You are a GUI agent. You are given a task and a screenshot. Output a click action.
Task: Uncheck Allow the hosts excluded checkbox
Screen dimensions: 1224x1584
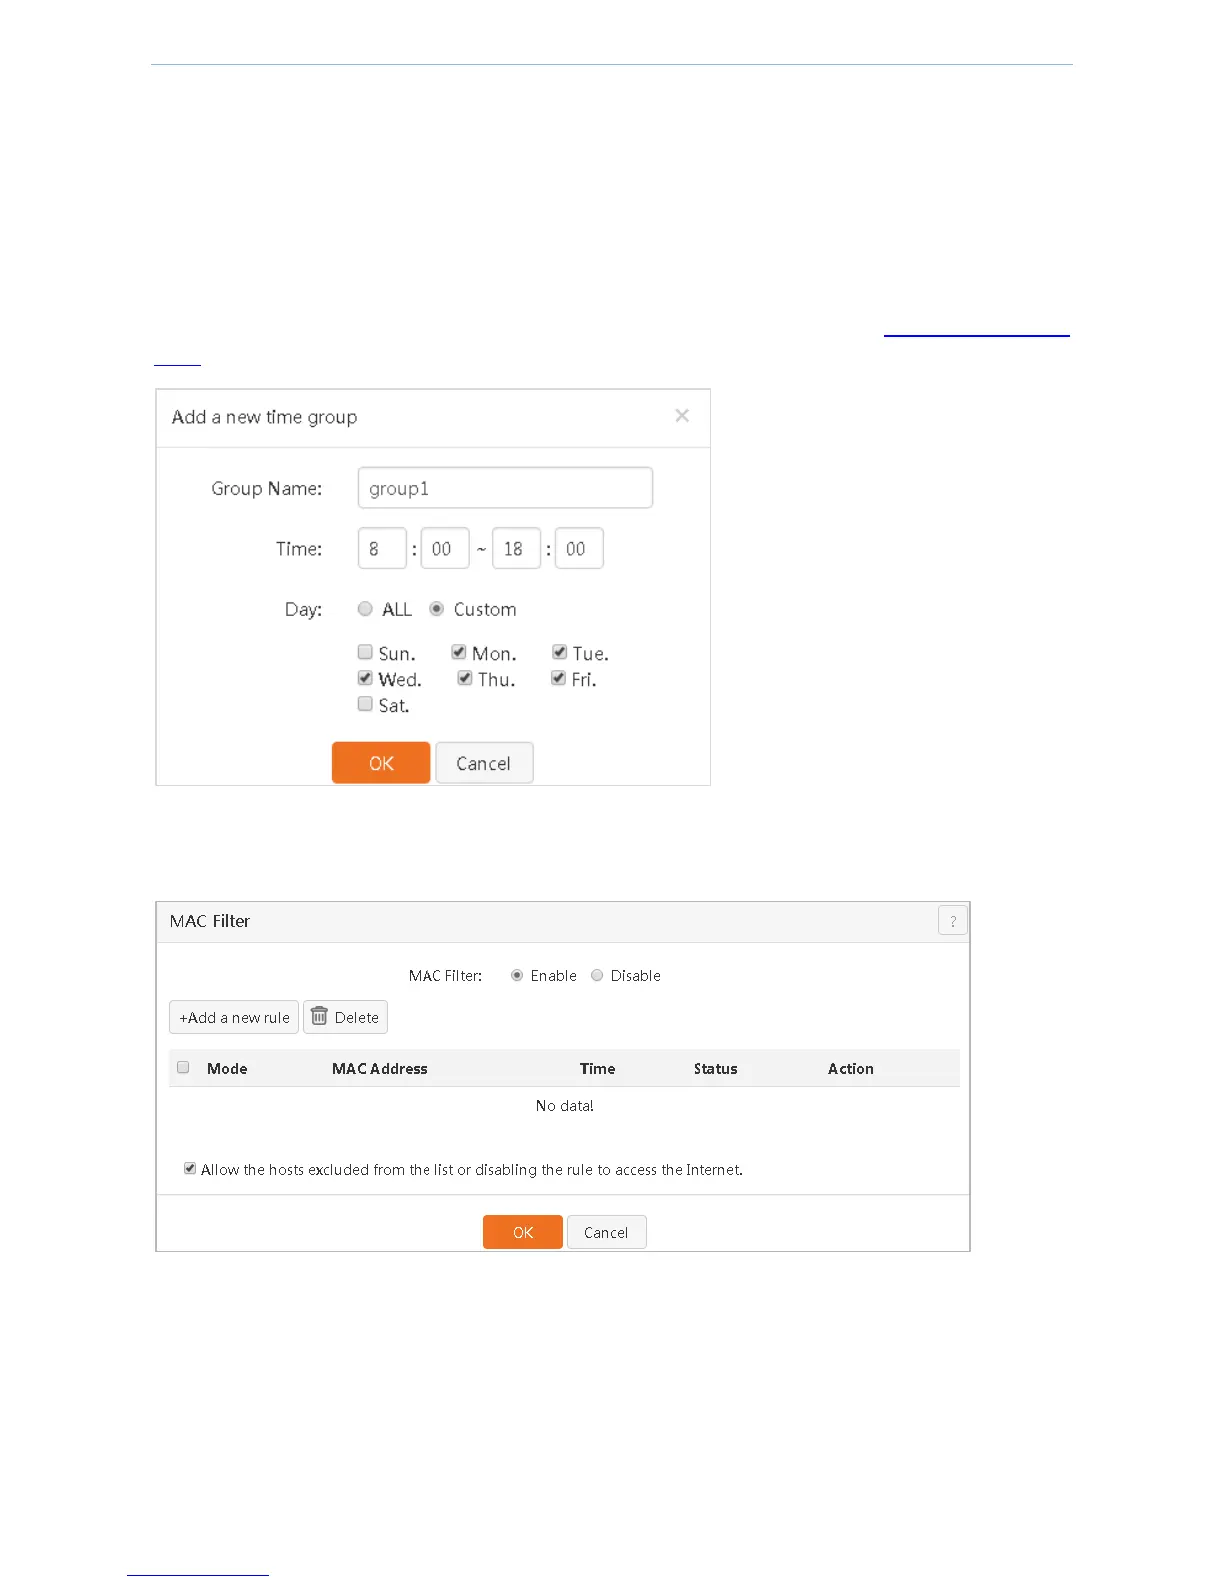(x=190, y=1168)
